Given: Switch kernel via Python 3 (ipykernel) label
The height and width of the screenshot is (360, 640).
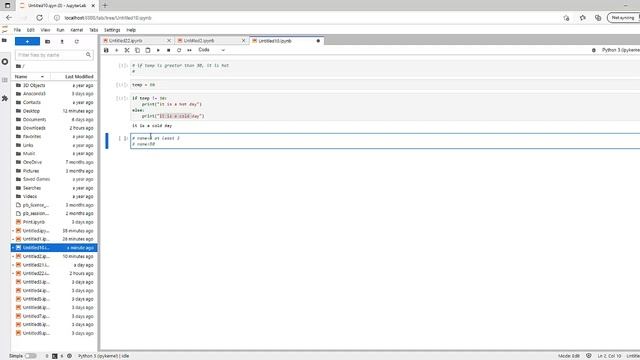Looking at the screenshot, I should pyautogui.click(x=620, y=50).
